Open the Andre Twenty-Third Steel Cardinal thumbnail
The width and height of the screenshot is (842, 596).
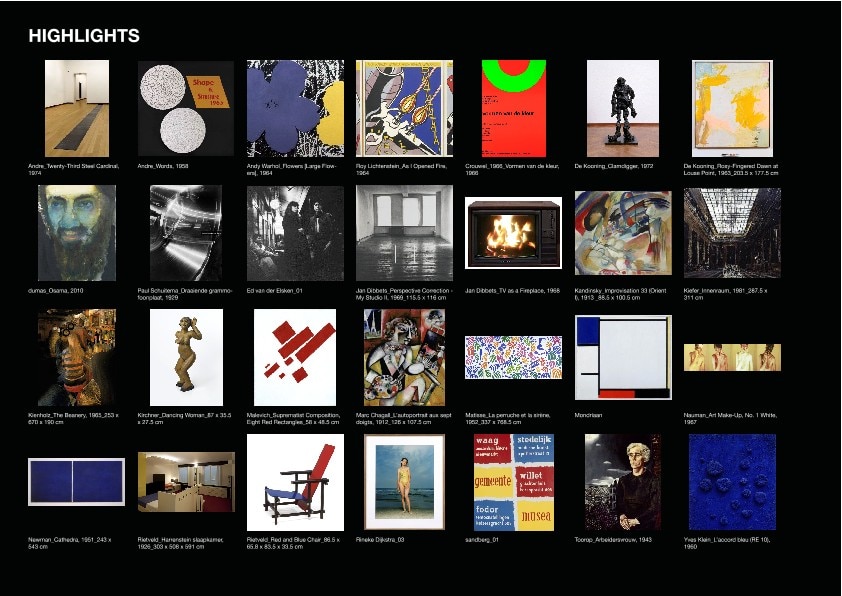point(77,108)
